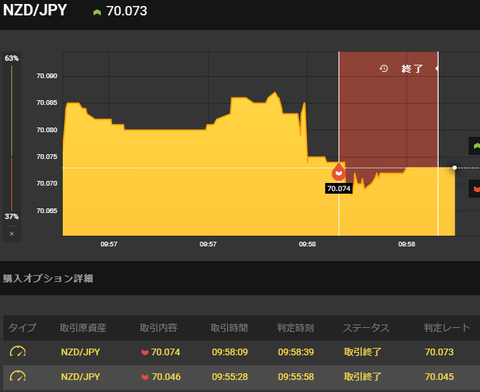Click the 70.074 entry price label
This screenshot has height=392, width=480.
coord(339,189)
